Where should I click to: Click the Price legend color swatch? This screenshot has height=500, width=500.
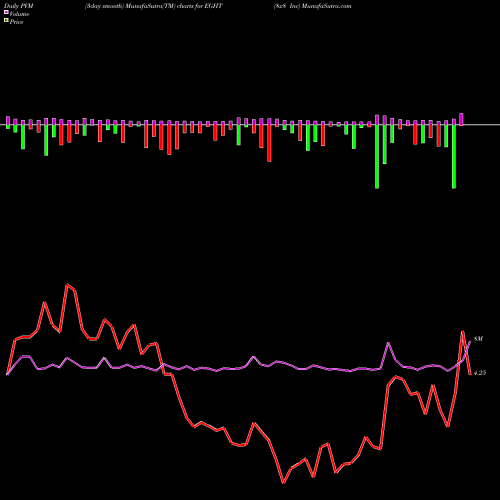tap(6, 21)
